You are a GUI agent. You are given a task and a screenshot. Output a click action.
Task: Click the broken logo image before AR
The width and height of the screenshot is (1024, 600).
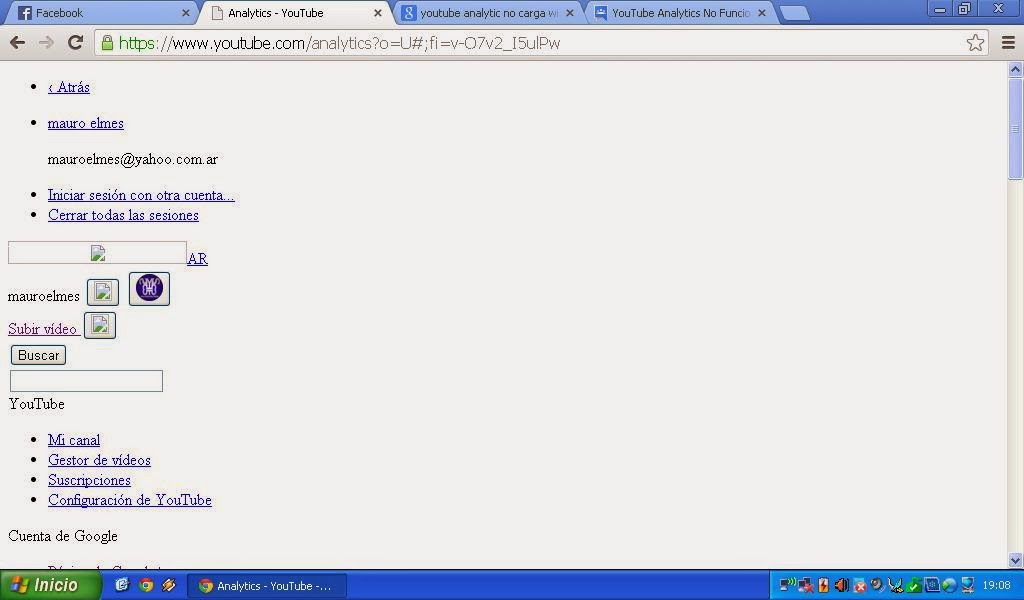tap(97, 253)
